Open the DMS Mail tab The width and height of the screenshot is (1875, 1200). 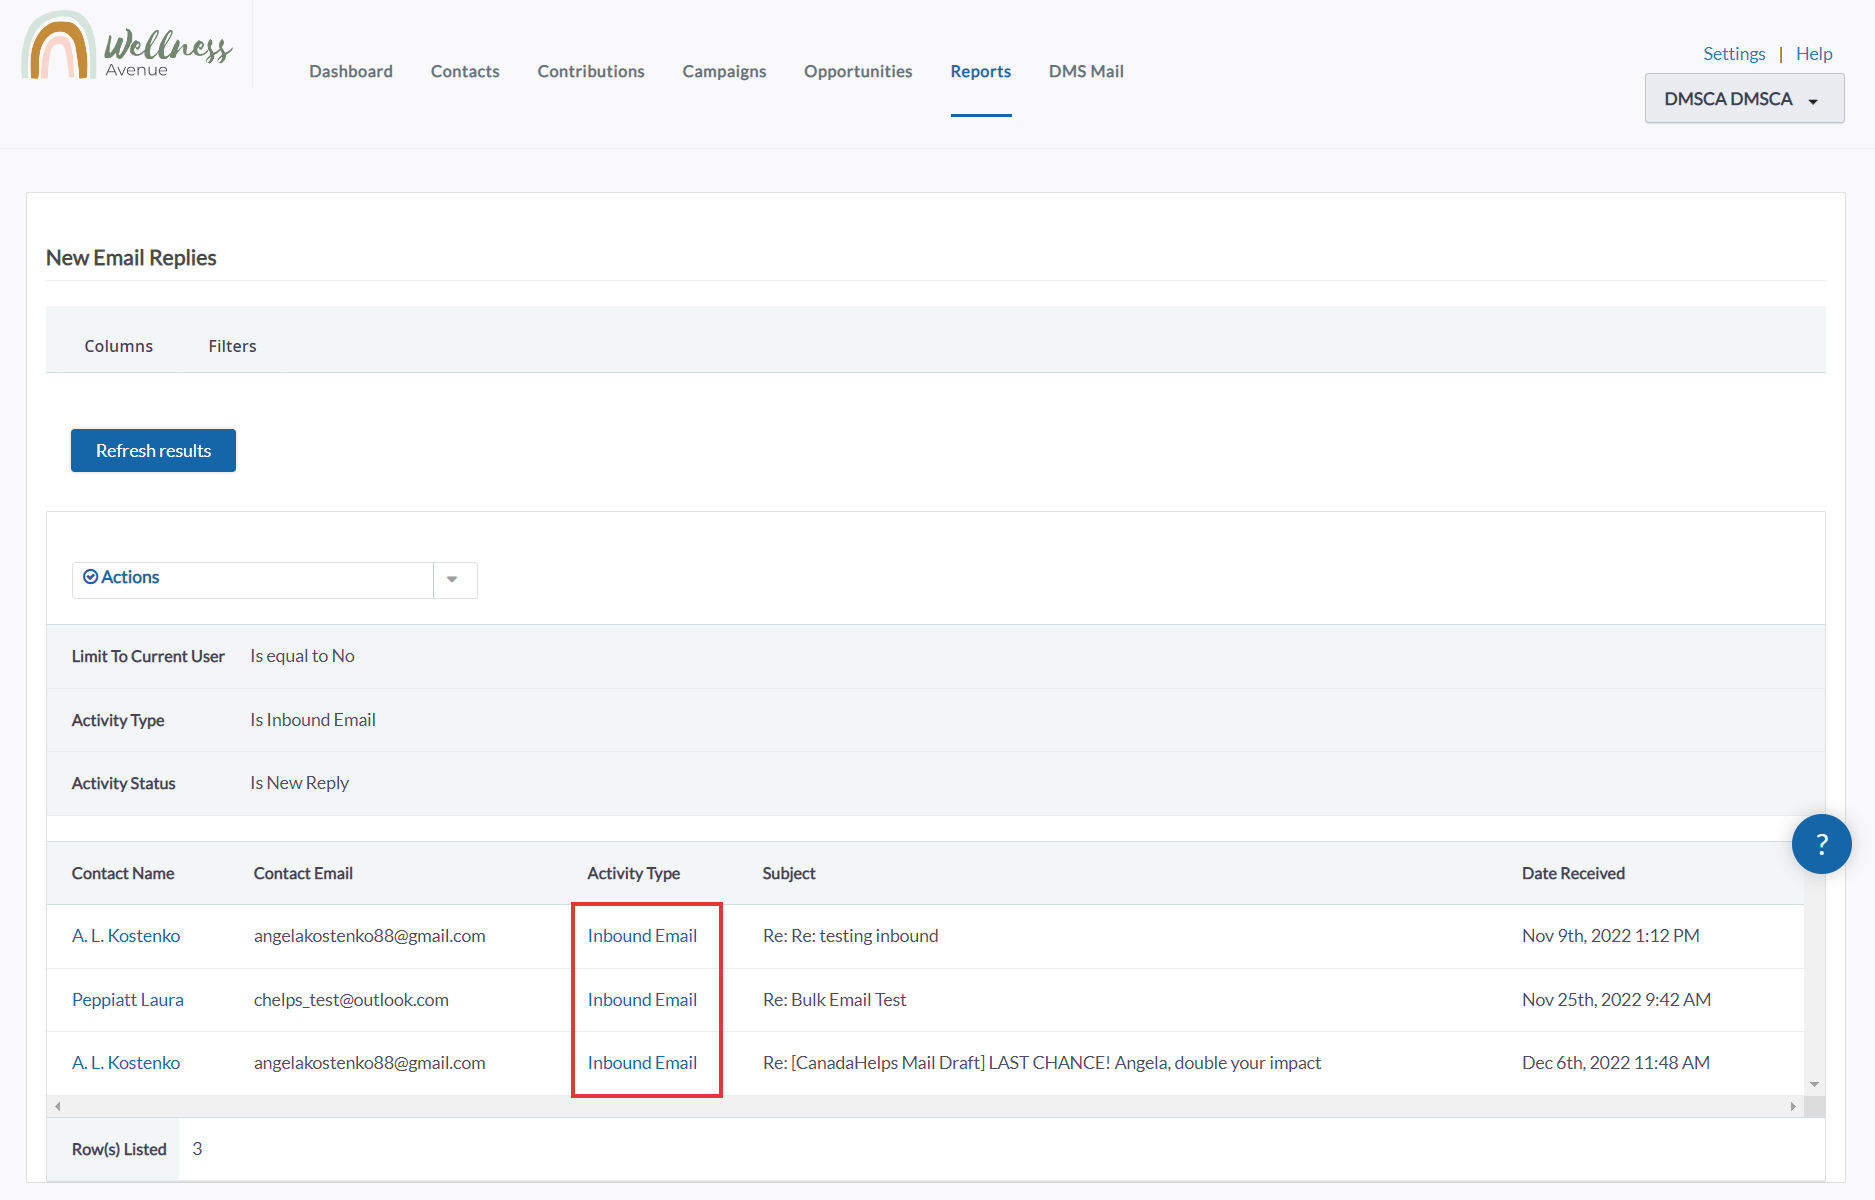tap(1086, 71)
